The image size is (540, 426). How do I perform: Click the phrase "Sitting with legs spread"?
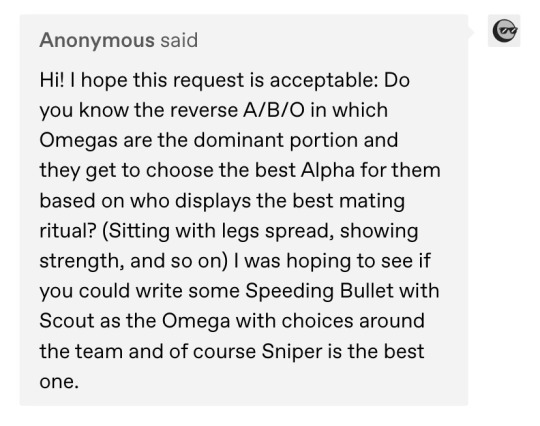coord(218,231)
